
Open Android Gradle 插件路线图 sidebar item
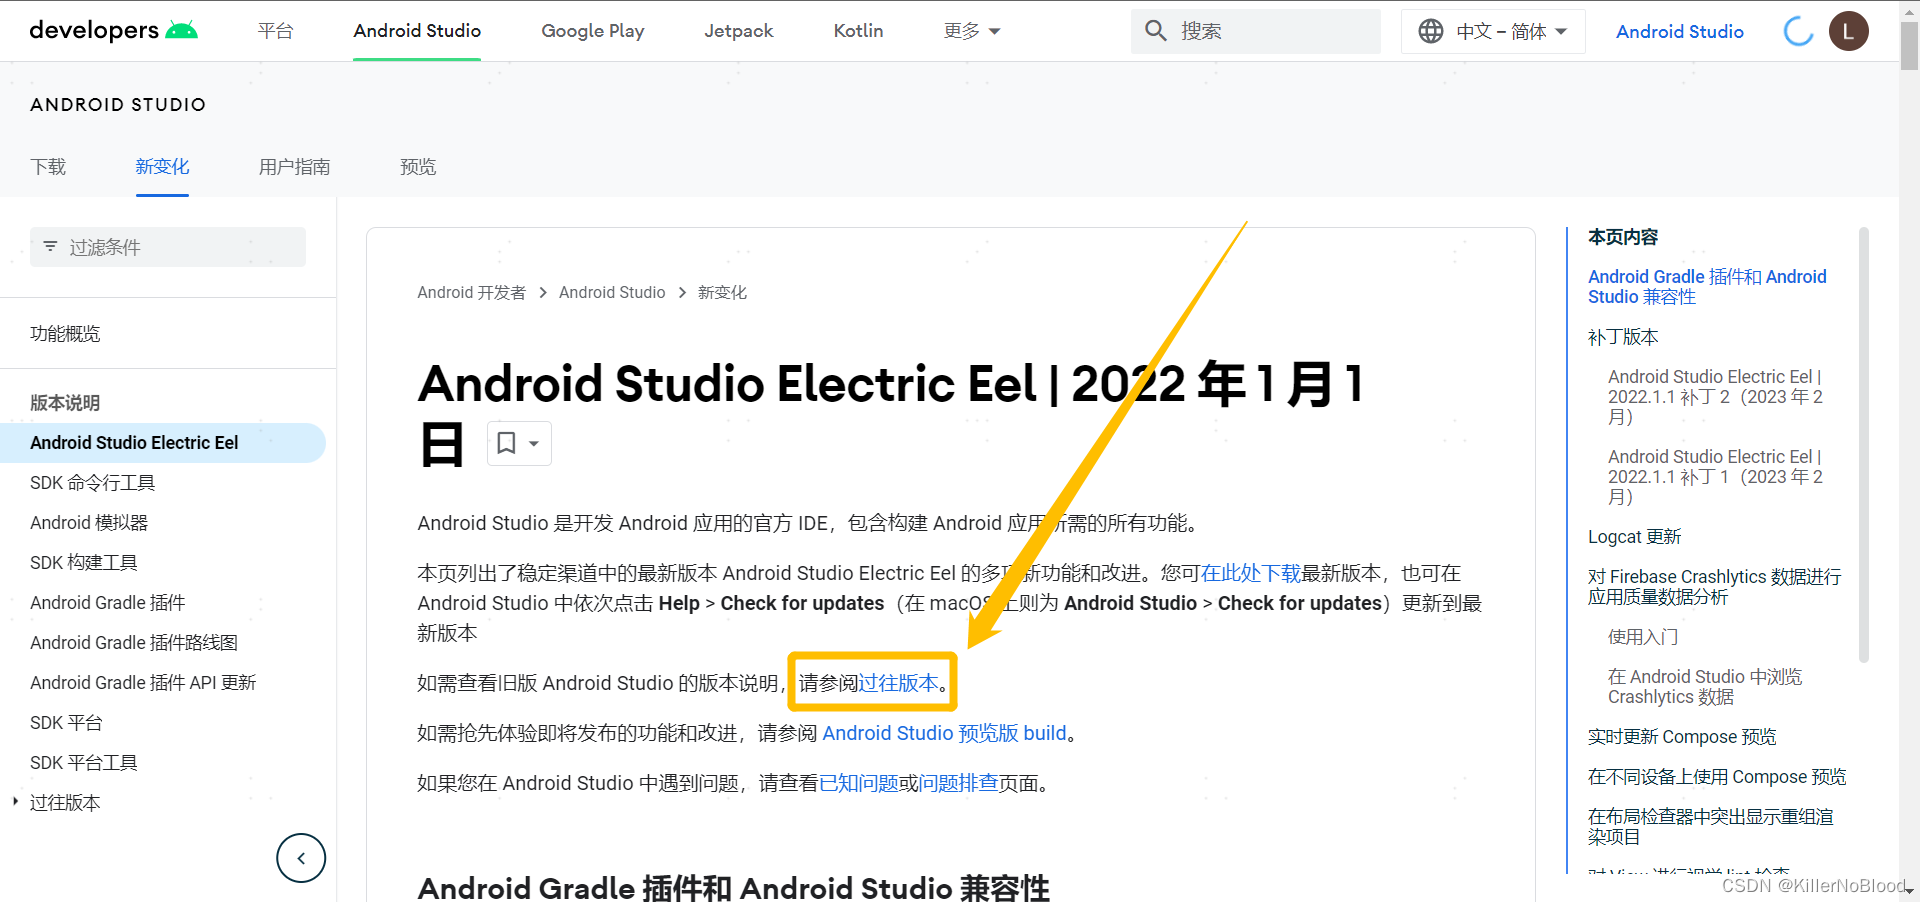(x=134, y=643)
